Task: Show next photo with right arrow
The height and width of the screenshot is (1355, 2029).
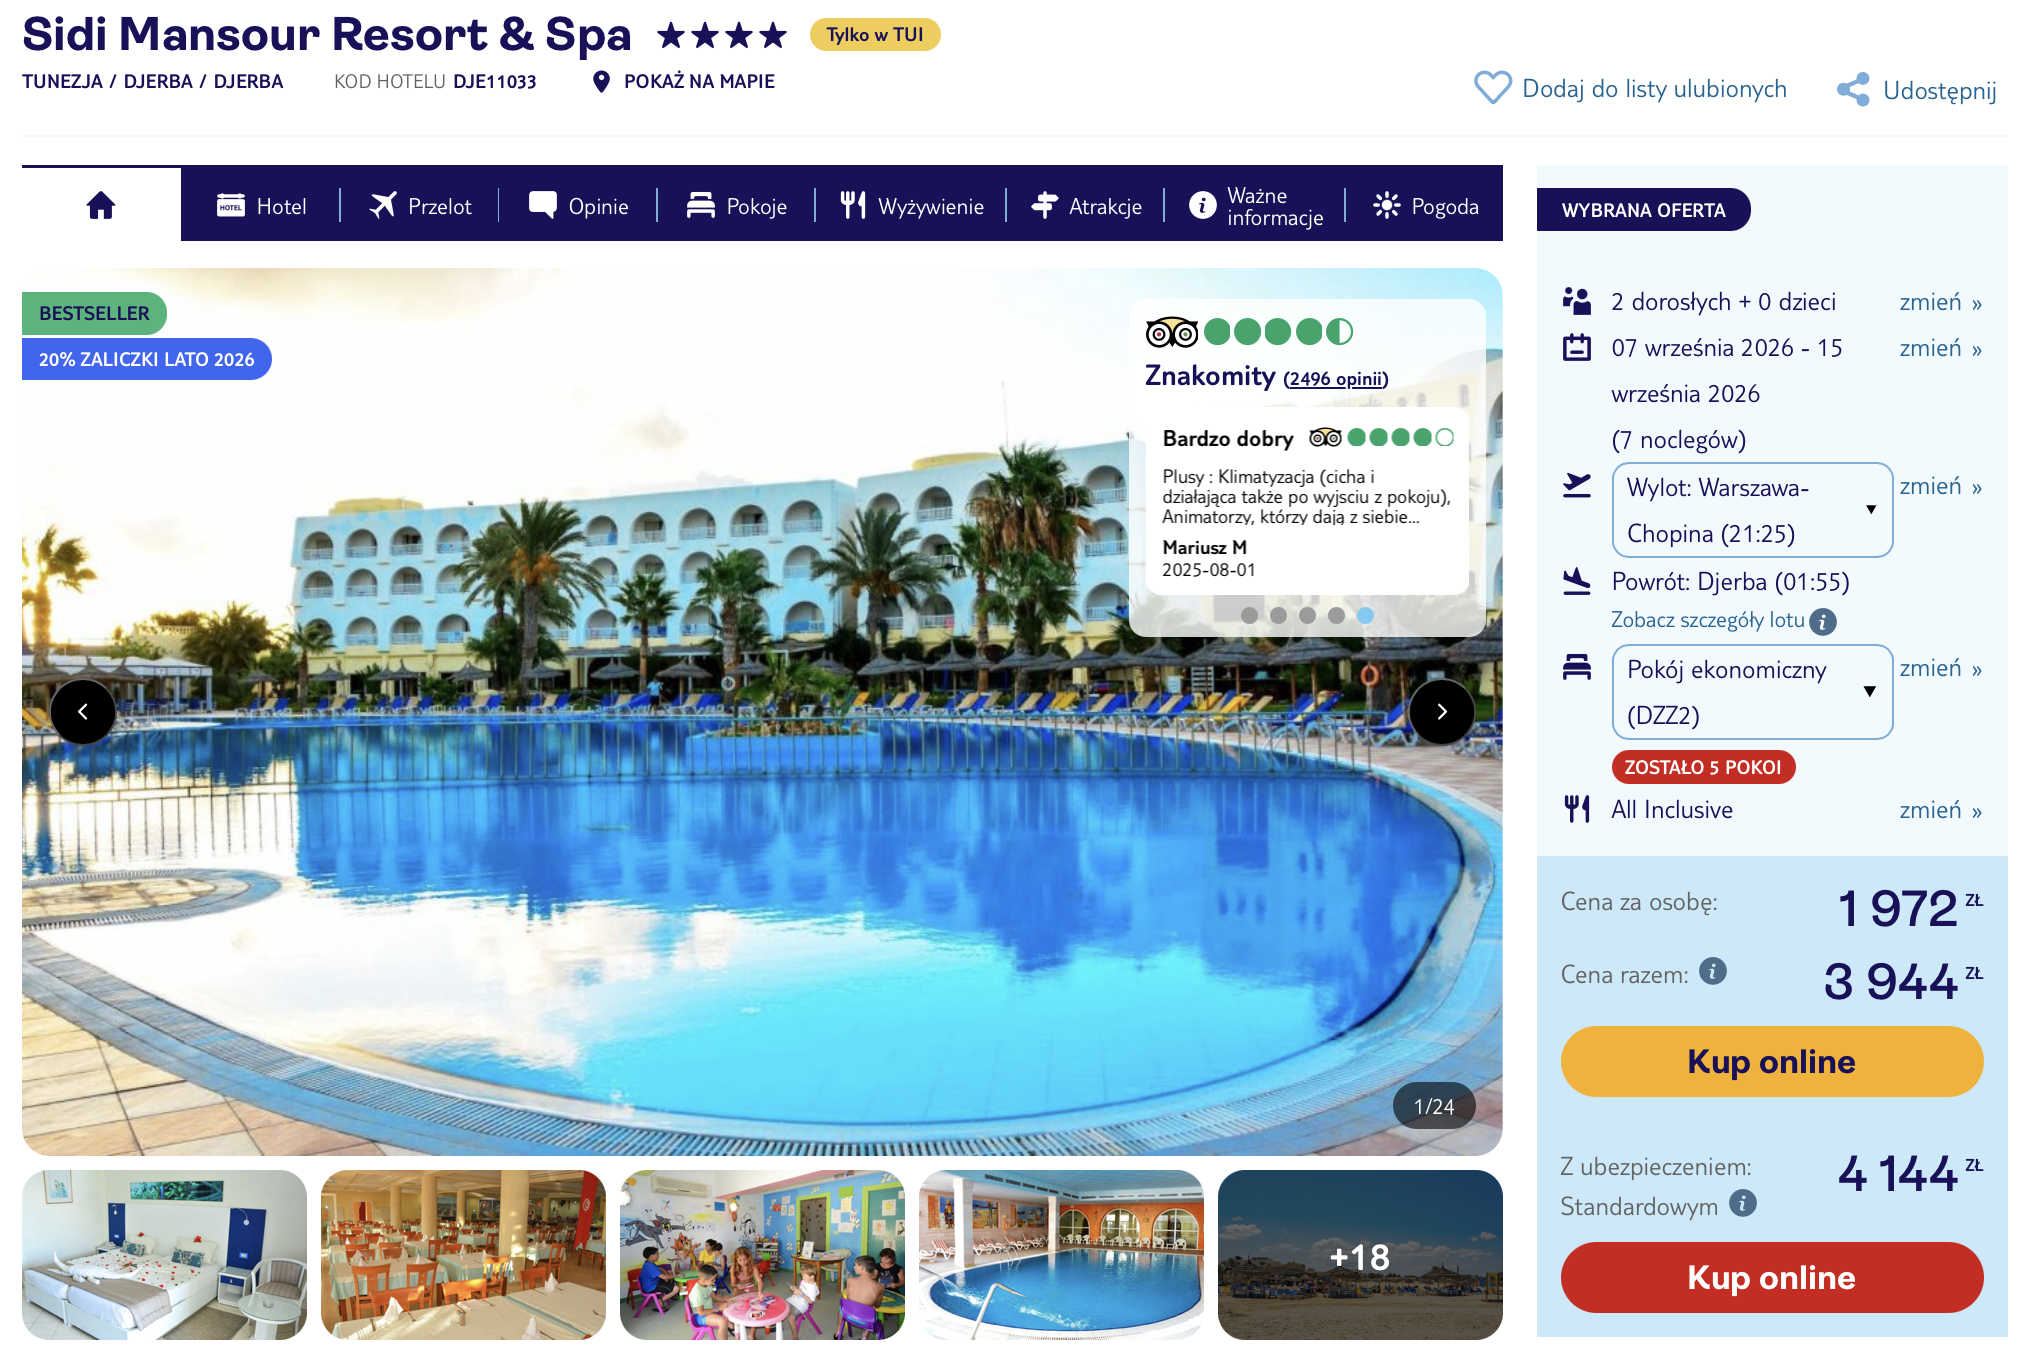Action: (1441, 712)
